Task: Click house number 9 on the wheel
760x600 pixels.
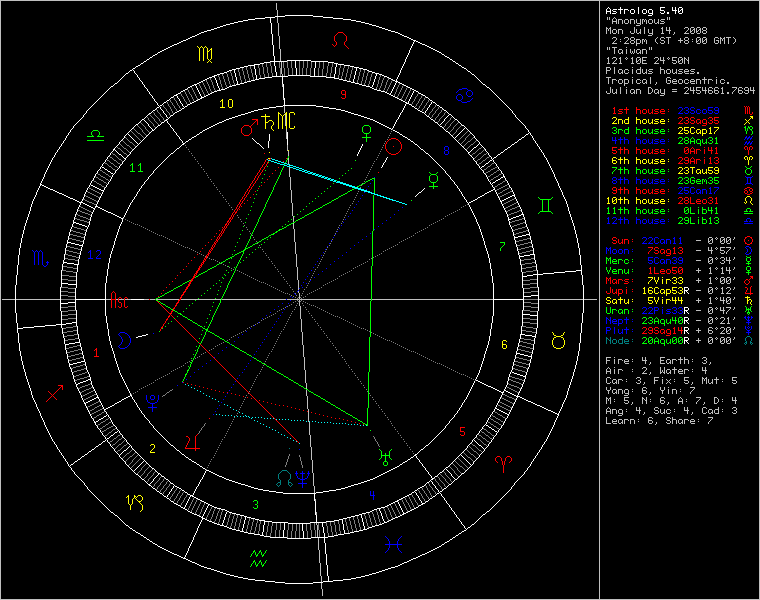Action: point(344,95)
